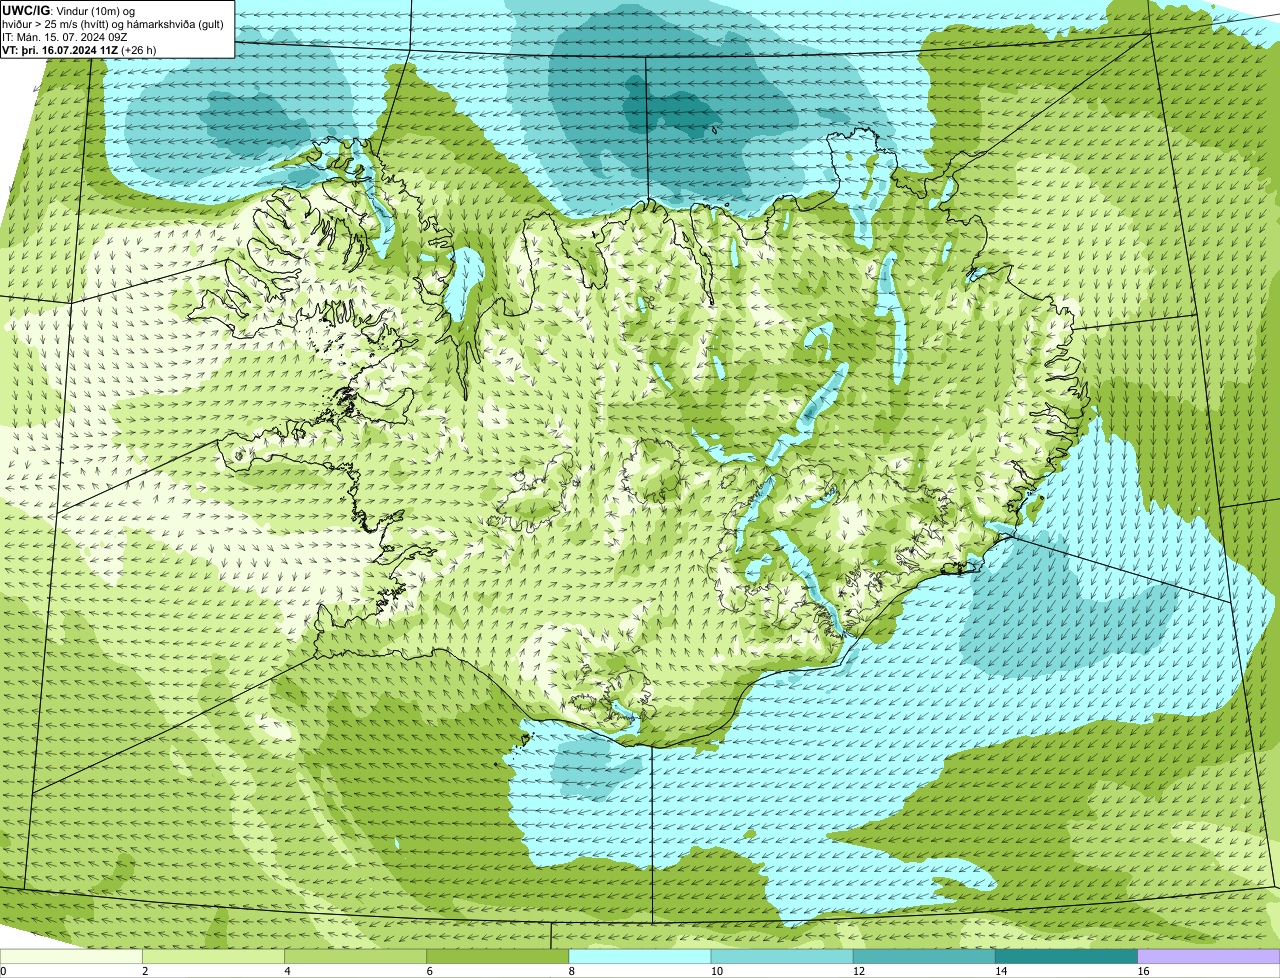1280x978 pixels.
Task: Click the '6' scale label
Action: tap(429, 971)
